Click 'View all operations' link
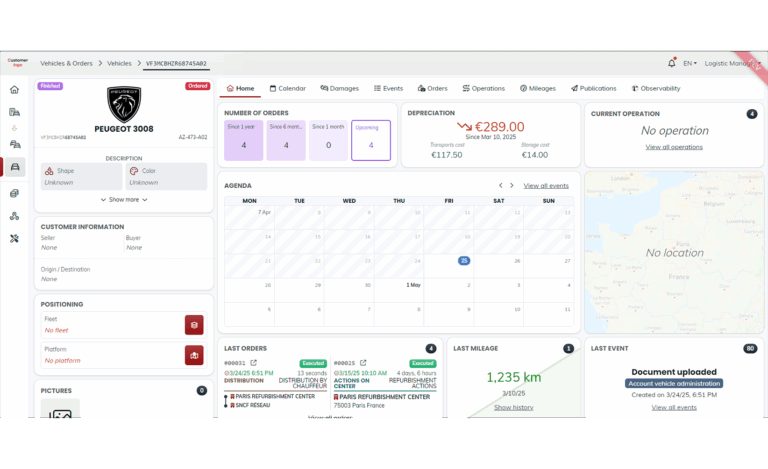This screenshot has height=469, width=768. [674, 147]
